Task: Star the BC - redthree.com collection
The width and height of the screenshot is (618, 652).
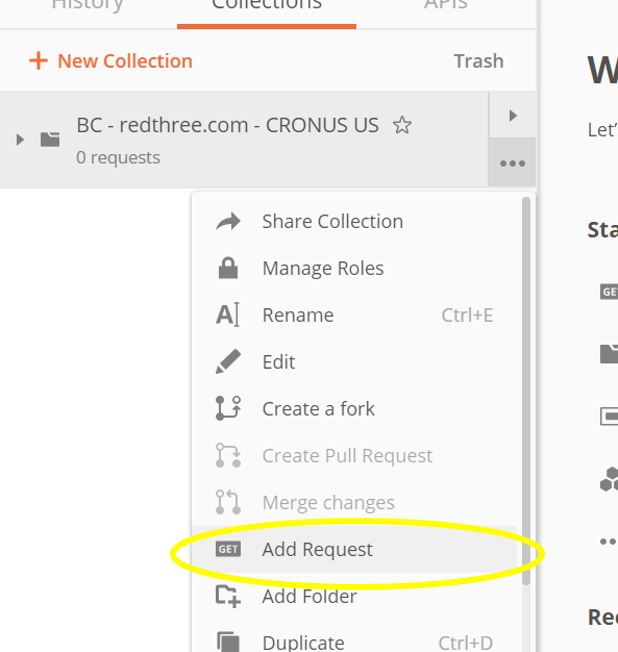Action: [x=402, y=125]
